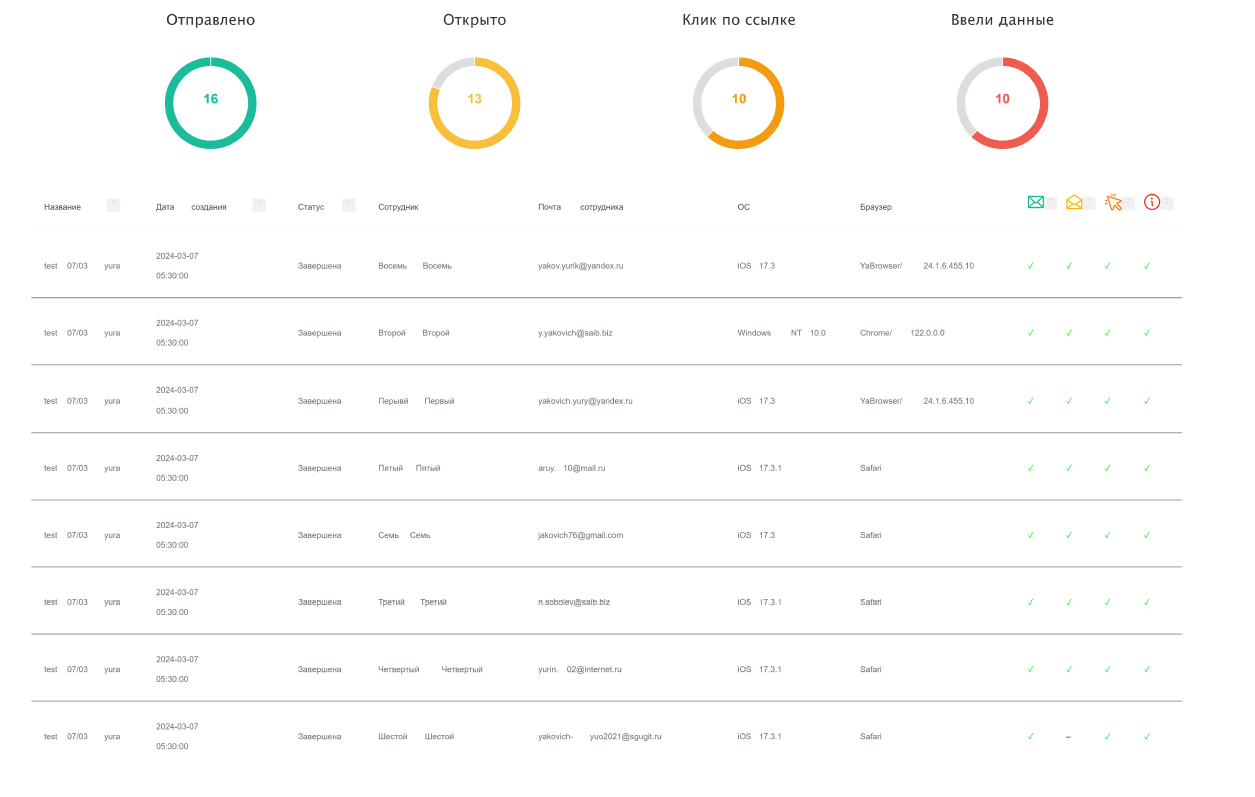Click email yakov.yurik@yandex.ru
The image size is (1255, 797).
[580, 266]
